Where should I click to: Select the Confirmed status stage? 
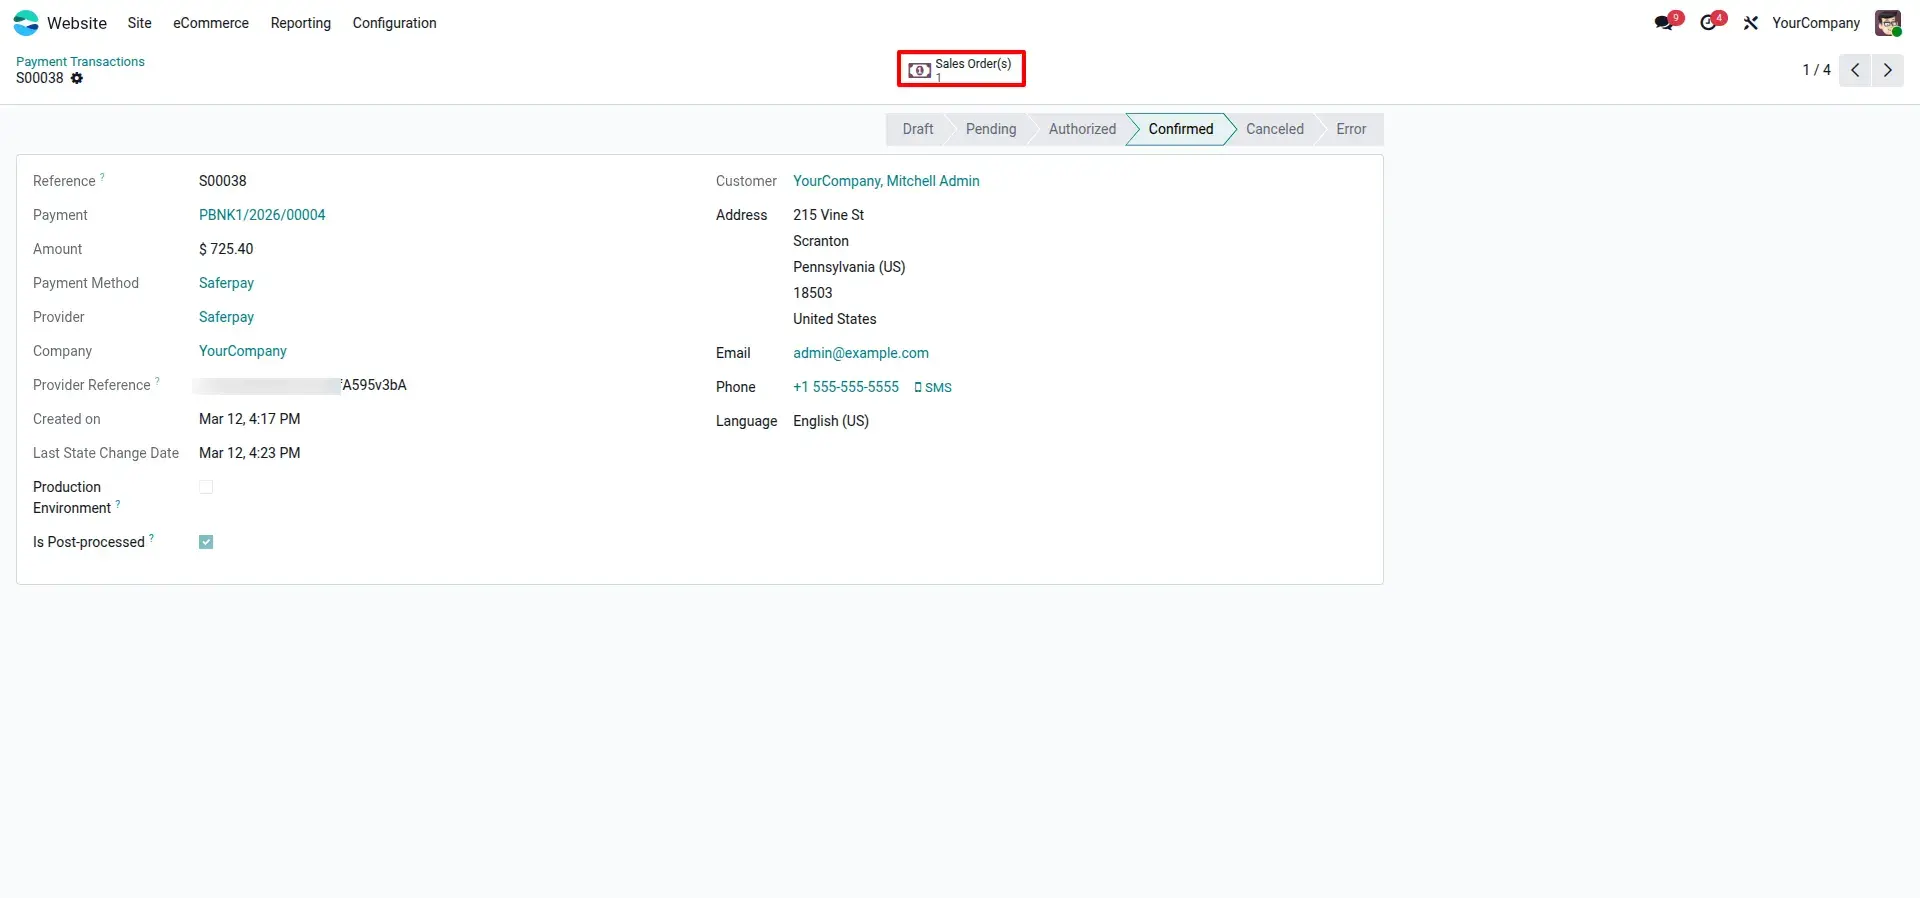point(1181,129)
